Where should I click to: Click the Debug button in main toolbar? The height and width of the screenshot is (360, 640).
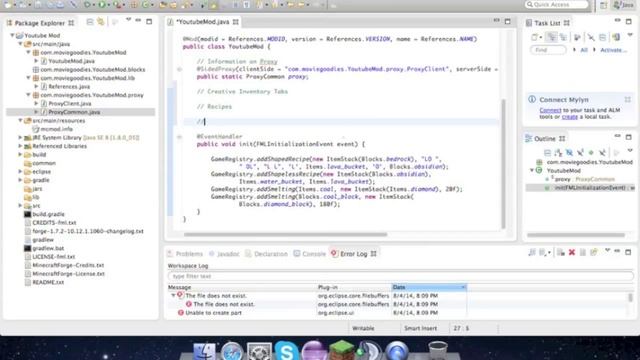point(87,4)
